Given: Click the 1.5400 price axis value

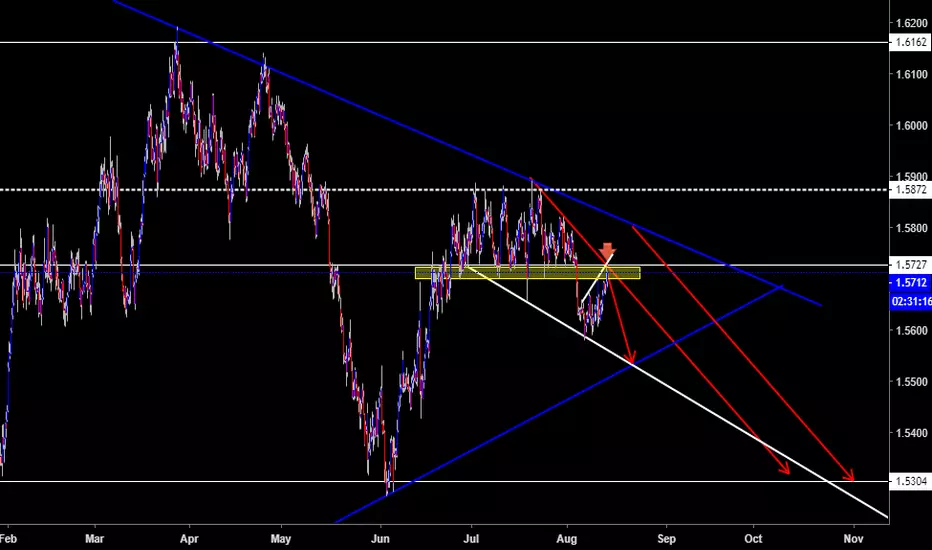Looking at the screenshot, I should pyautogui.click(x=911, y=433).
